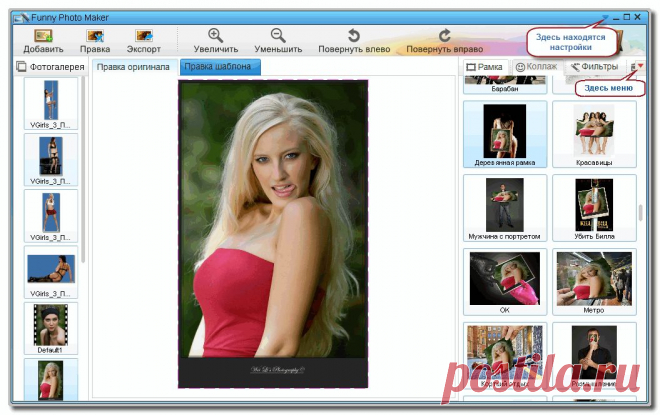
Task: Select the Правка шаблона tab
Action: [220, 67]
